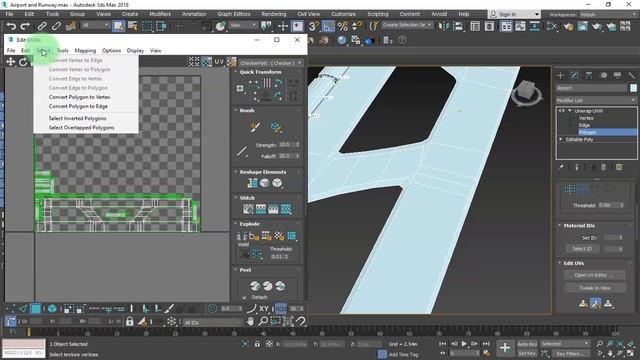Click the Move tool in Edit UVWs
This screenshot has height=360, width=640.
10,62
